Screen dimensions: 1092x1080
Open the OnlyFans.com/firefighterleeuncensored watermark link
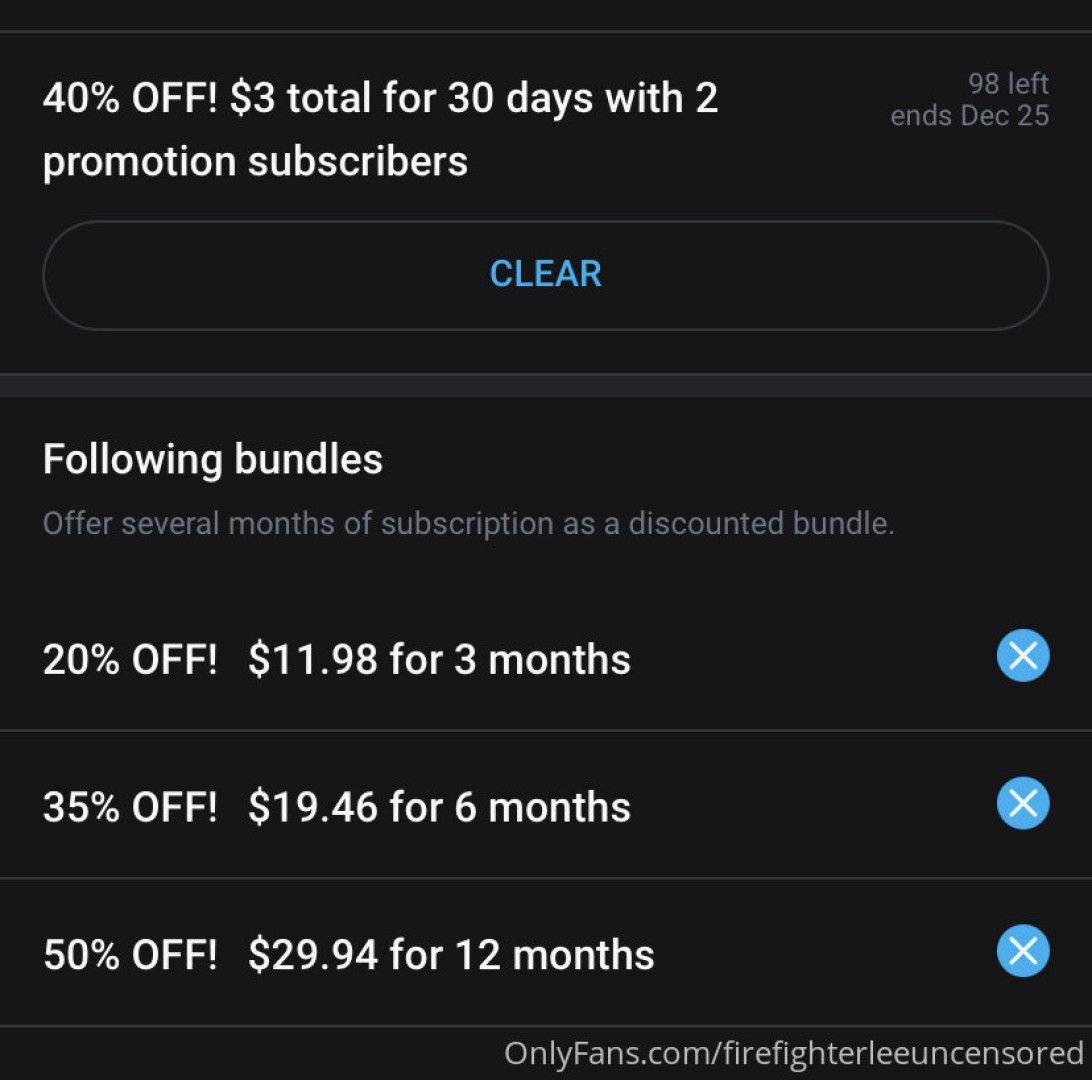point(793,1052)
